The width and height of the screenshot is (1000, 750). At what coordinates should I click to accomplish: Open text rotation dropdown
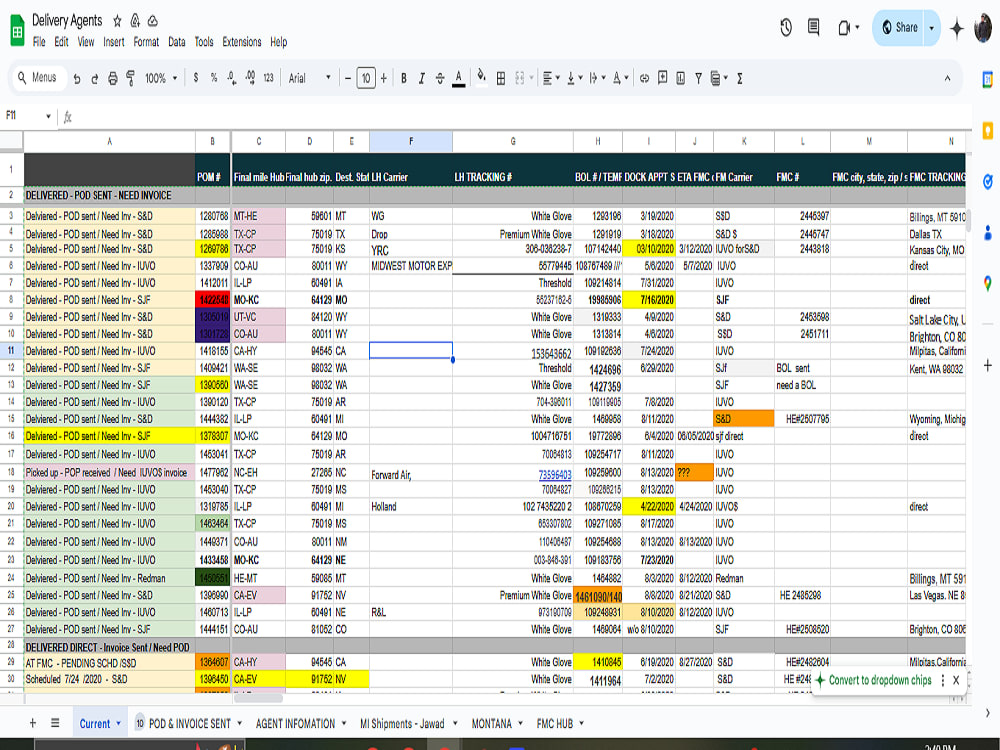point(621,78)
